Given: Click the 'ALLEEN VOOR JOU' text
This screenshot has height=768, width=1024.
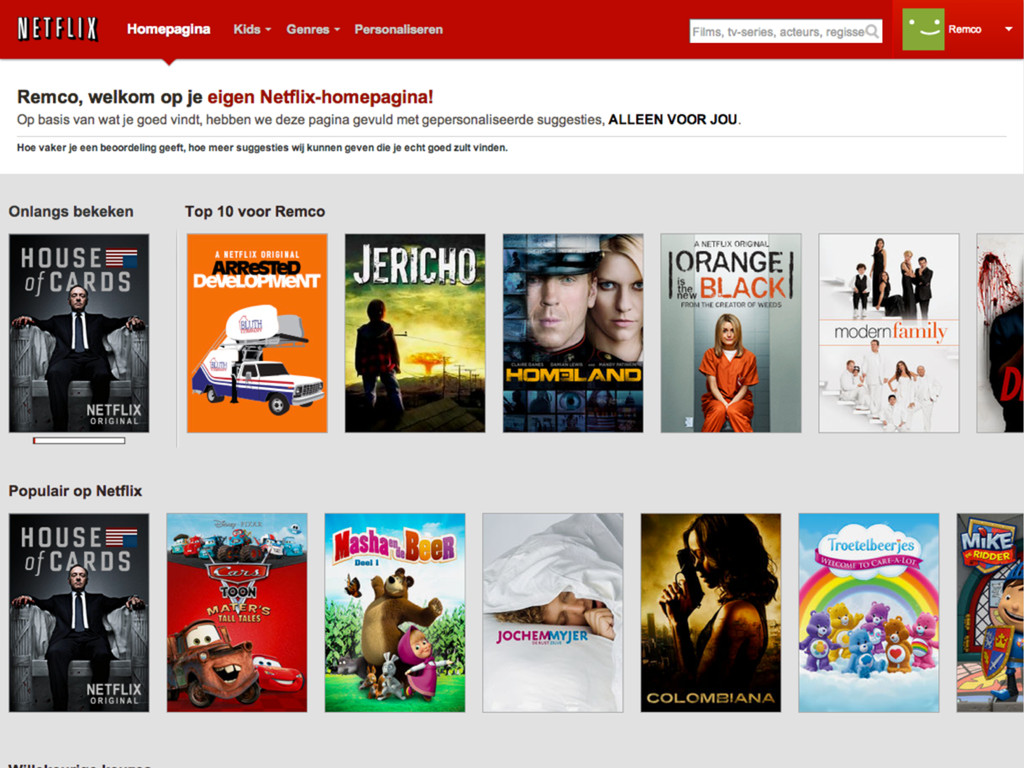Looking at the screenshot, I should tap(673, 120).
